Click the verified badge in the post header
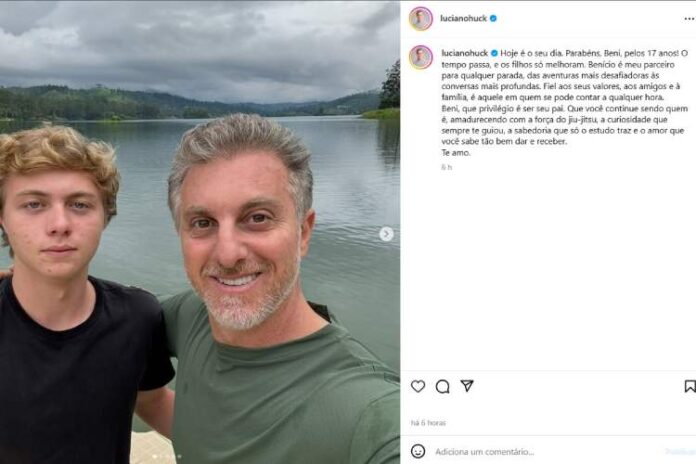The height and width of the screenshot is (464, 696). coord(494,18)
